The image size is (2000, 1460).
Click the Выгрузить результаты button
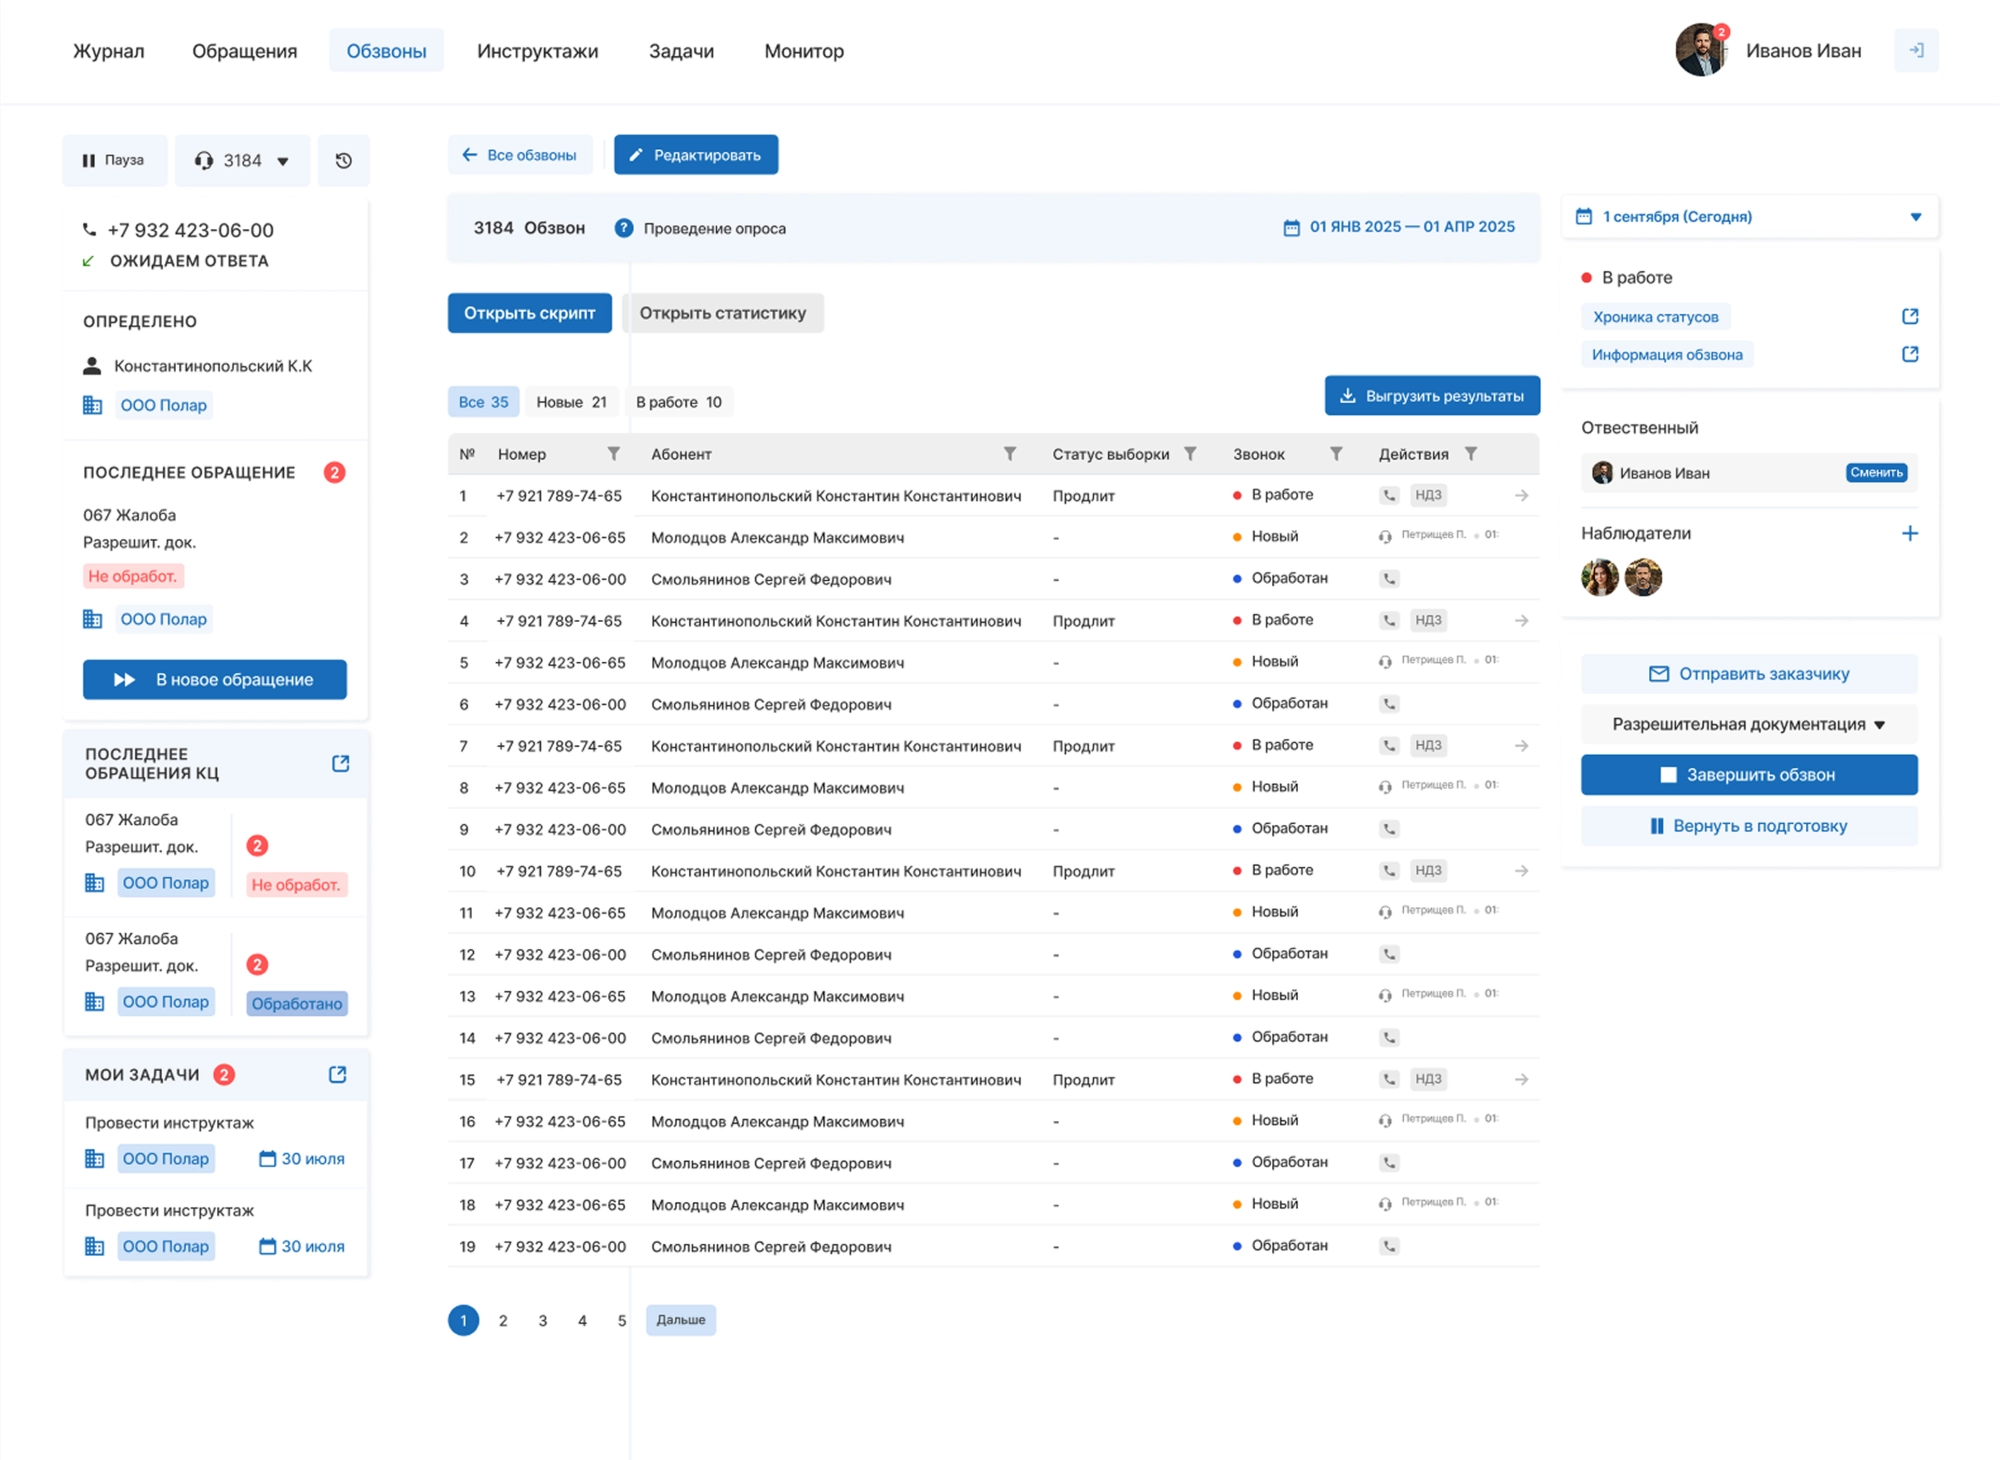(1432, 395)
